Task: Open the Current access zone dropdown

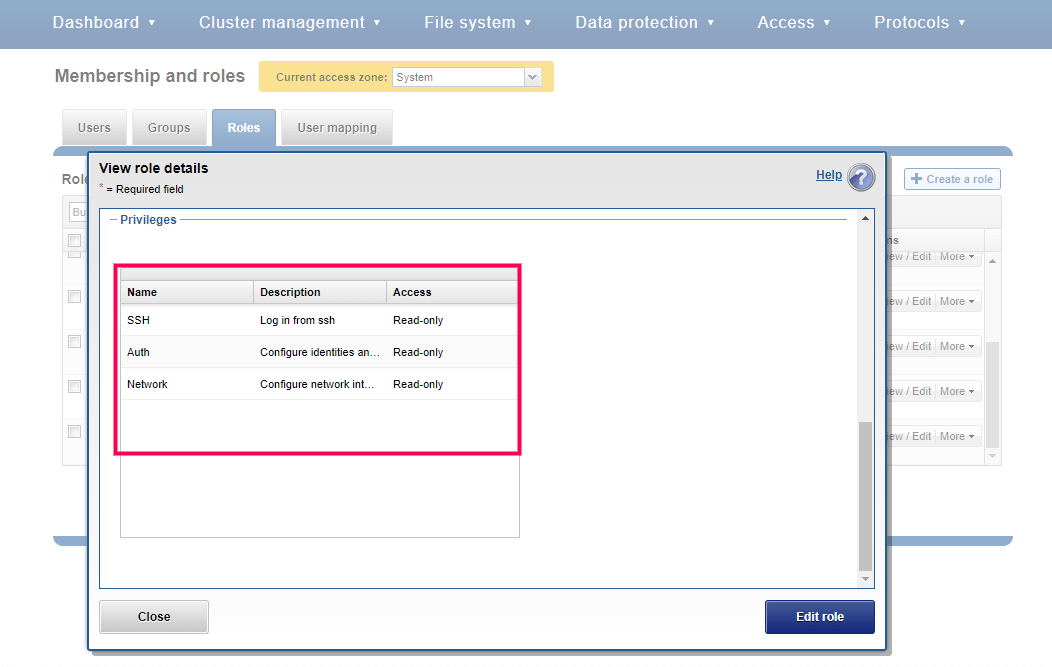Action: (532, 76)
